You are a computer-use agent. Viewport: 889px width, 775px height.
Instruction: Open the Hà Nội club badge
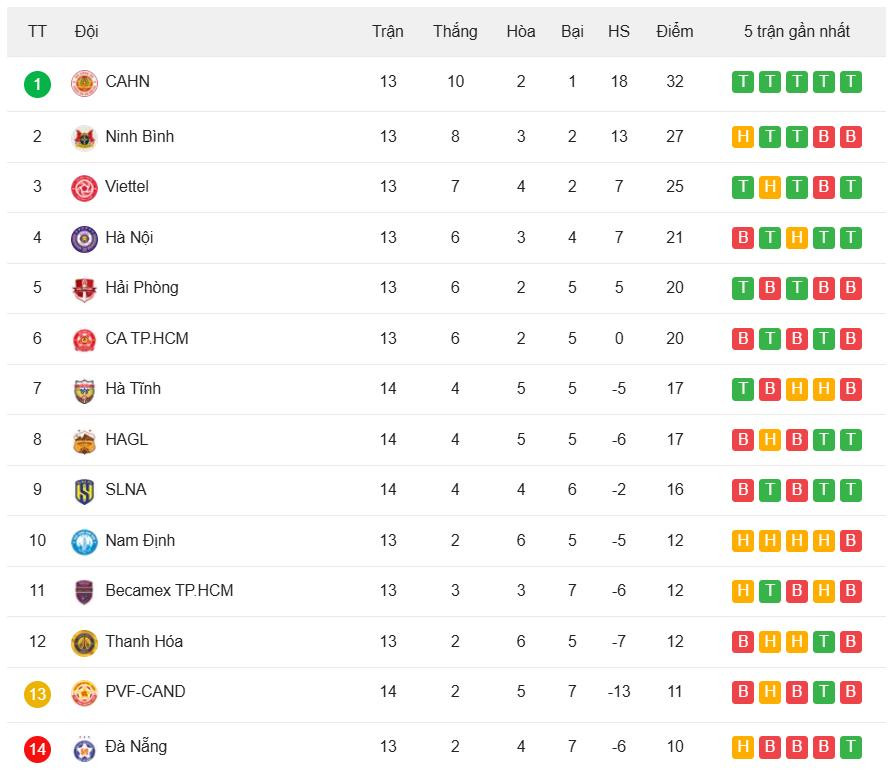pos(84,238)
